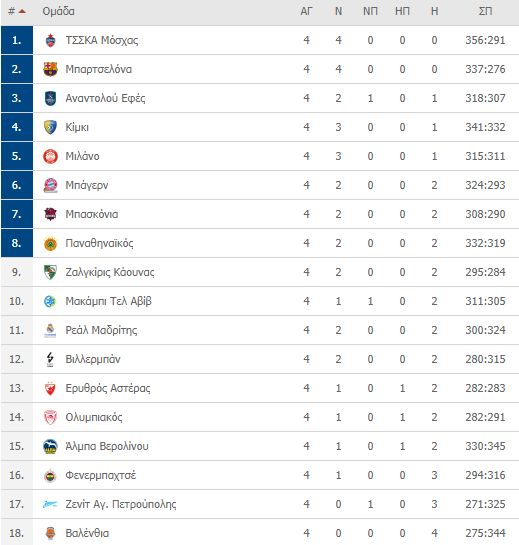Sort by the ΣΠ column header
The width and height of the screenshot is (519, 545).
(485, 11)
